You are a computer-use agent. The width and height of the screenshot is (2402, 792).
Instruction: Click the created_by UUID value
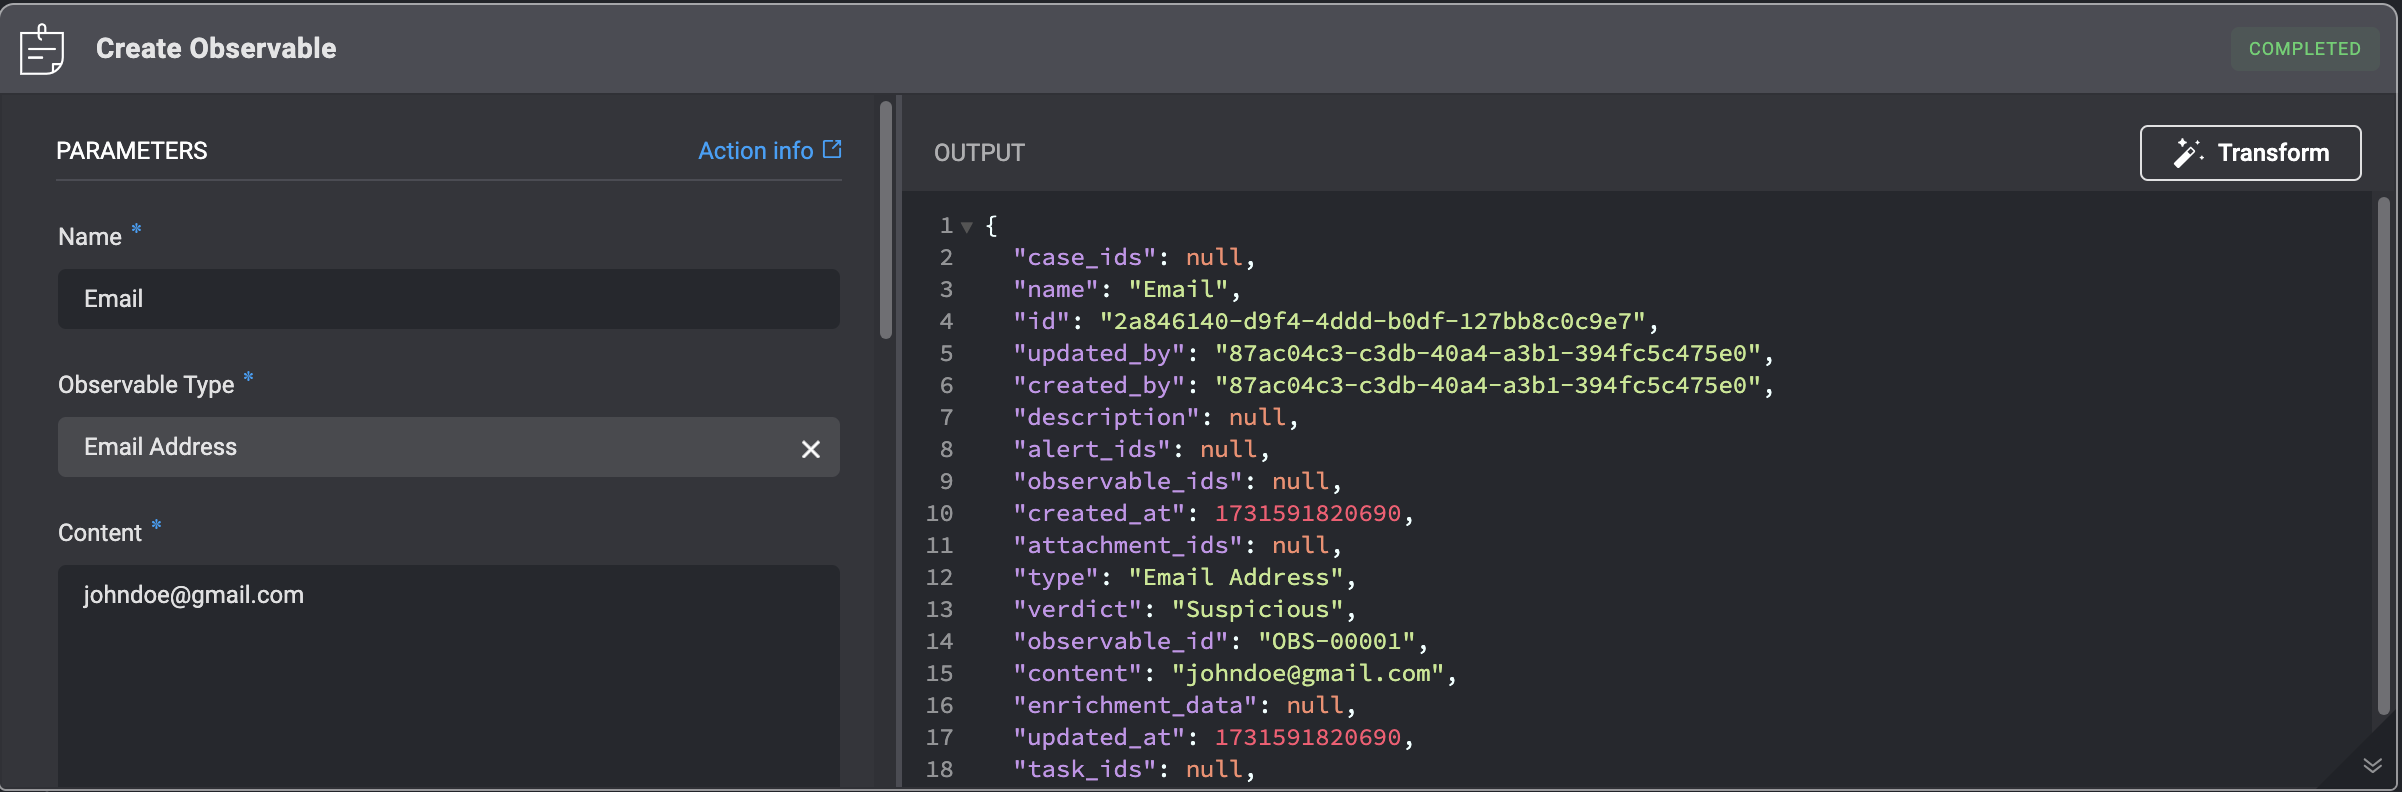pyautogui.click(x=1488, y=385)
